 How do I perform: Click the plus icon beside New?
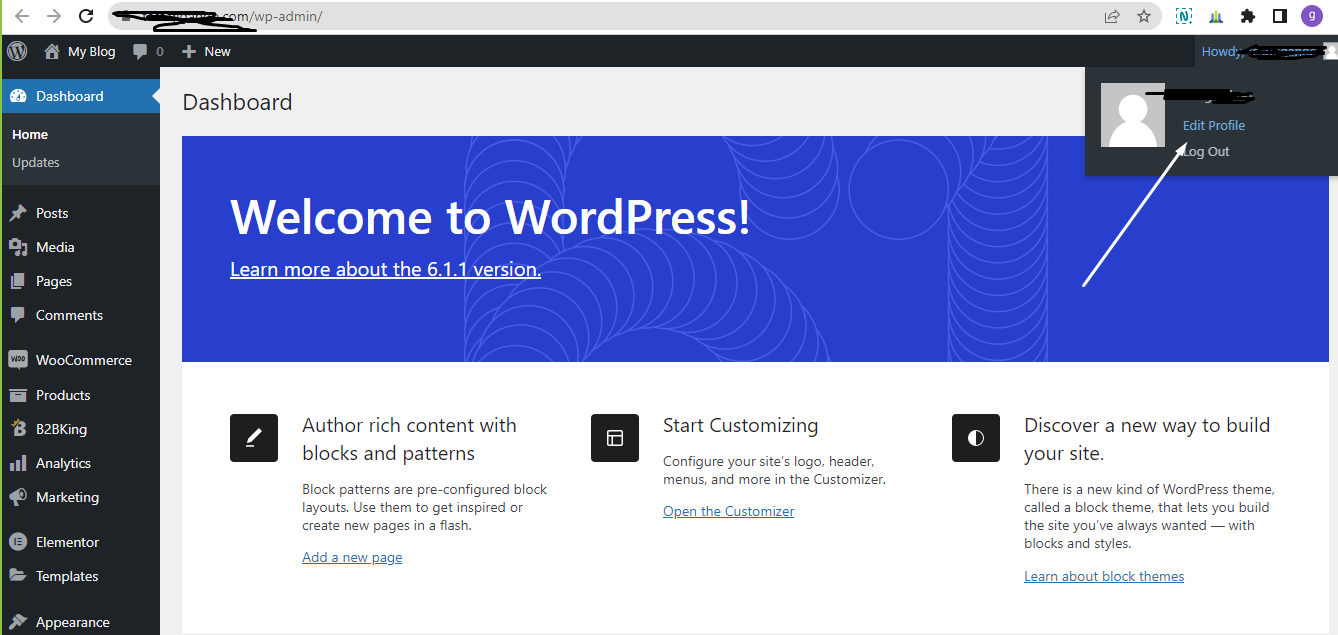point(189,51)
